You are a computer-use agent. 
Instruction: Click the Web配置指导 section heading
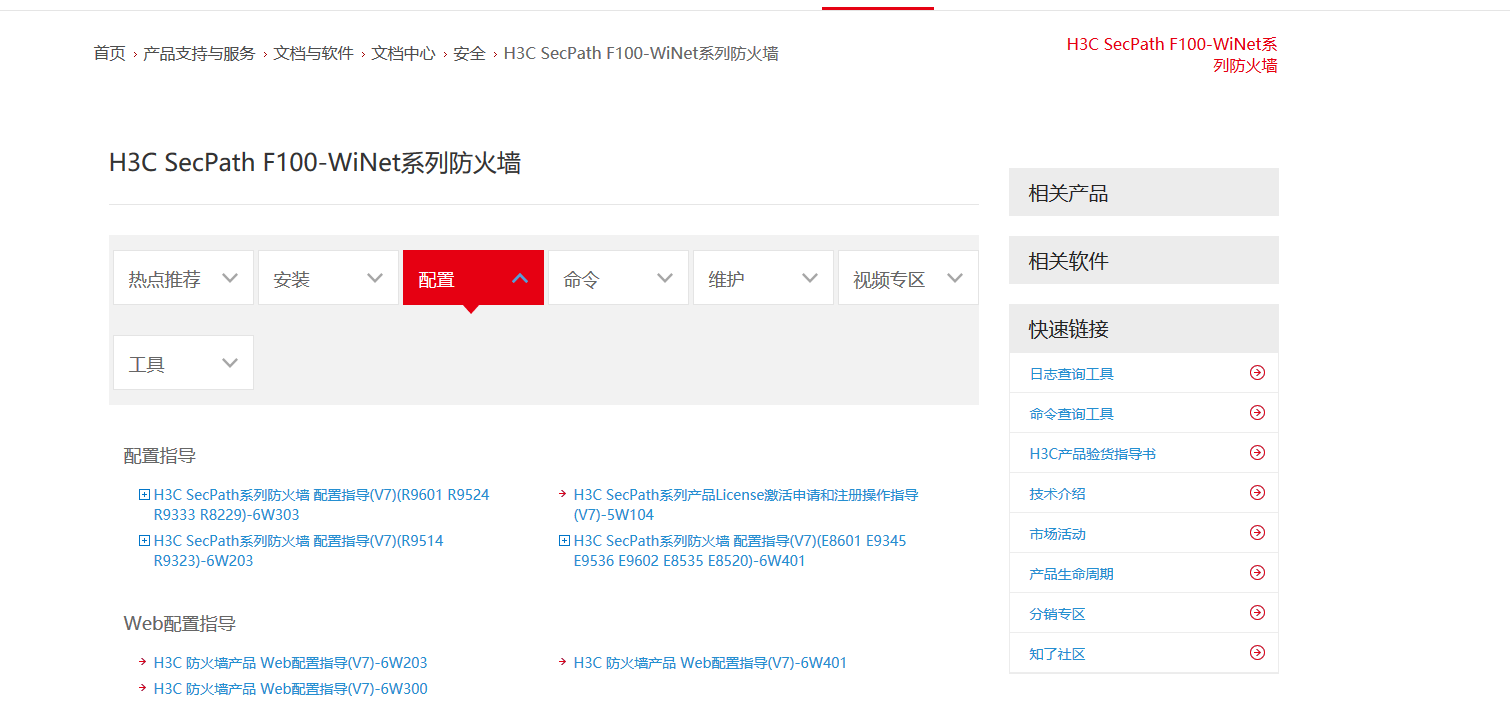coord(180,624)
